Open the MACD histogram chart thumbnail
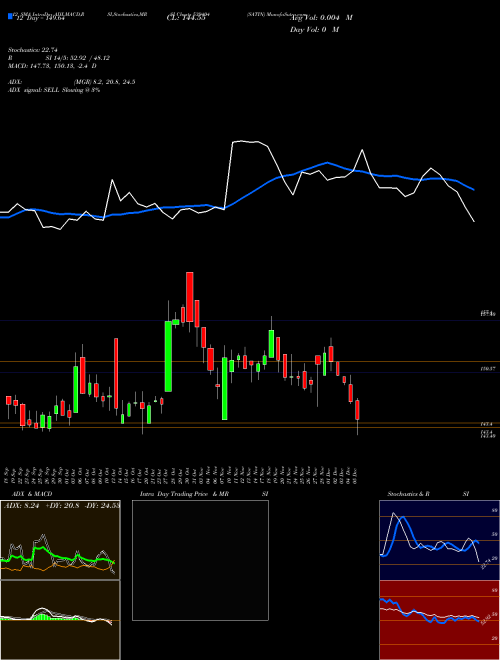The width and height of the screenshot is (500, 660). 60,620
